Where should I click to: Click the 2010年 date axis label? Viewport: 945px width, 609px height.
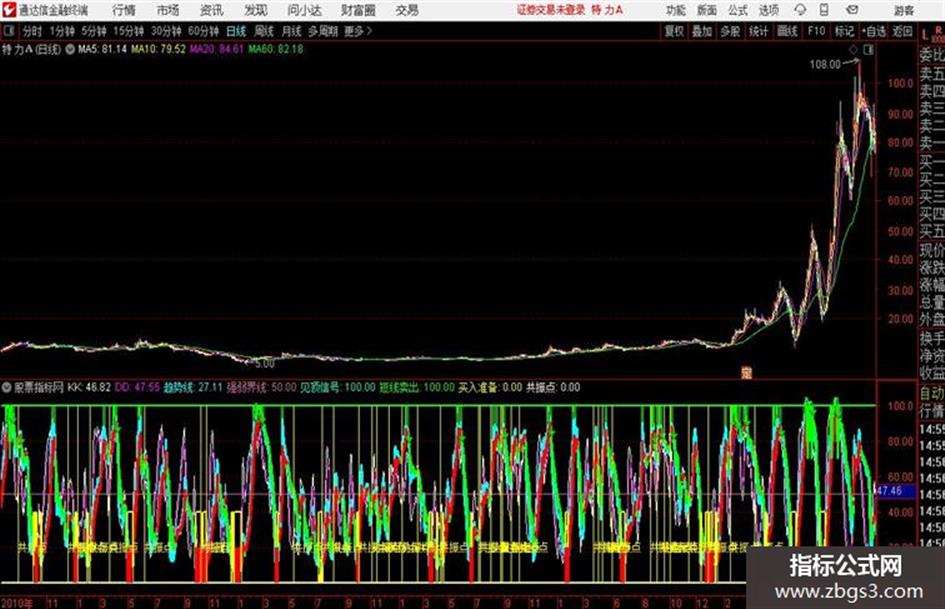(x=16, y=603)
